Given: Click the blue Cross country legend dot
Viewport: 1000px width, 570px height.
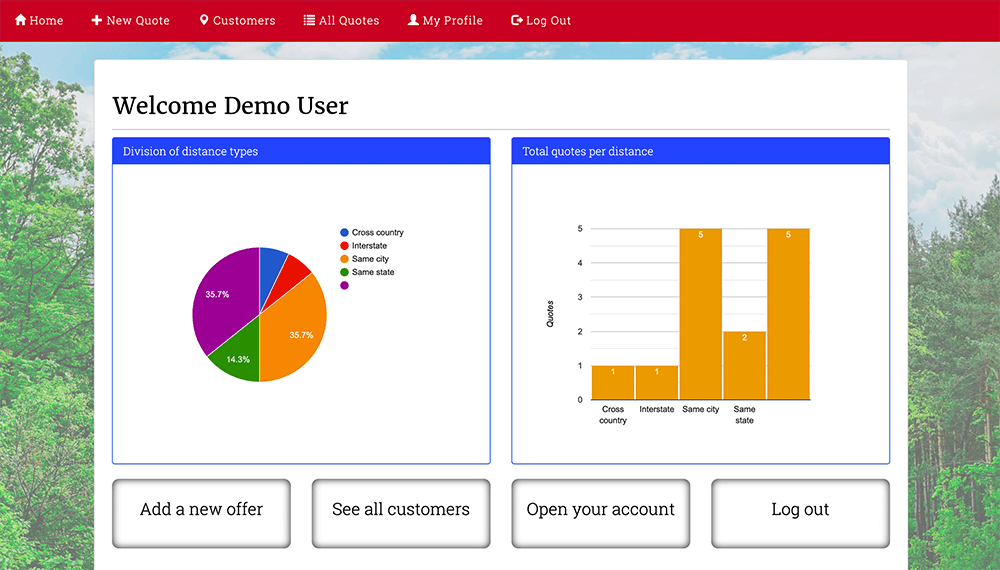Looking at the screenshot, I should 345,232.
